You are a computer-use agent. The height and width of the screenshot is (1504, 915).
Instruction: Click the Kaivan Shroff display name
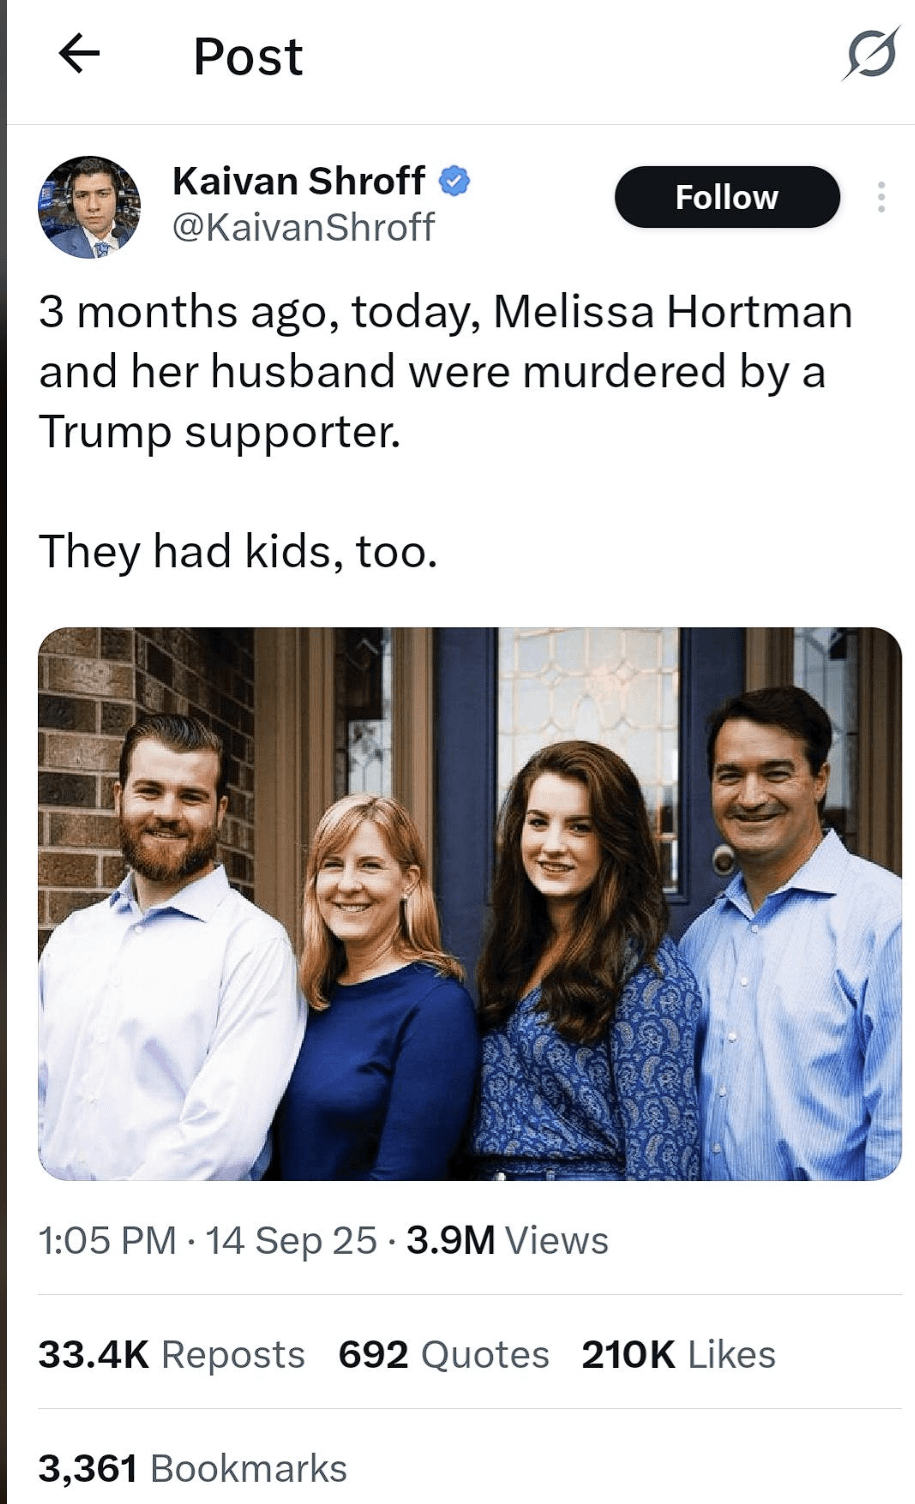click(x=298, y=181)
